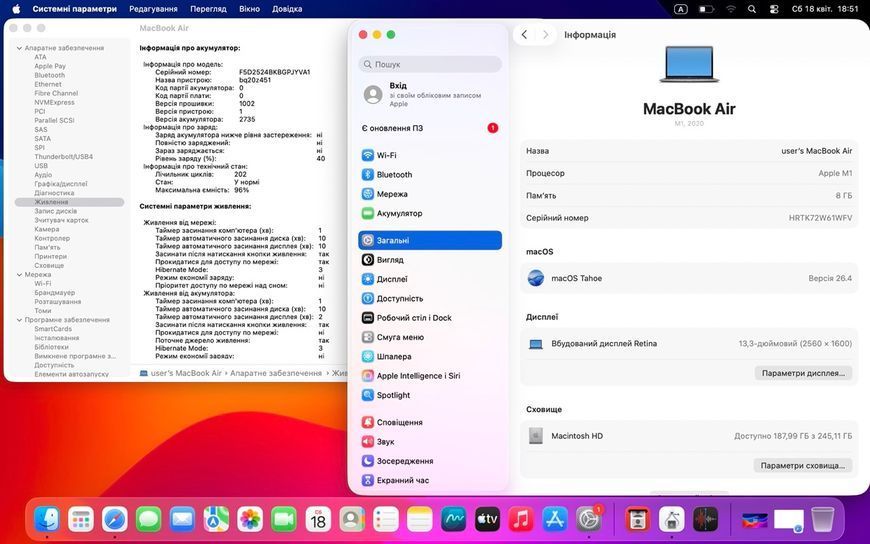Open Freeform app in the Dock
The width and height of the screenshot is (870, 544).
coord(453,520)
